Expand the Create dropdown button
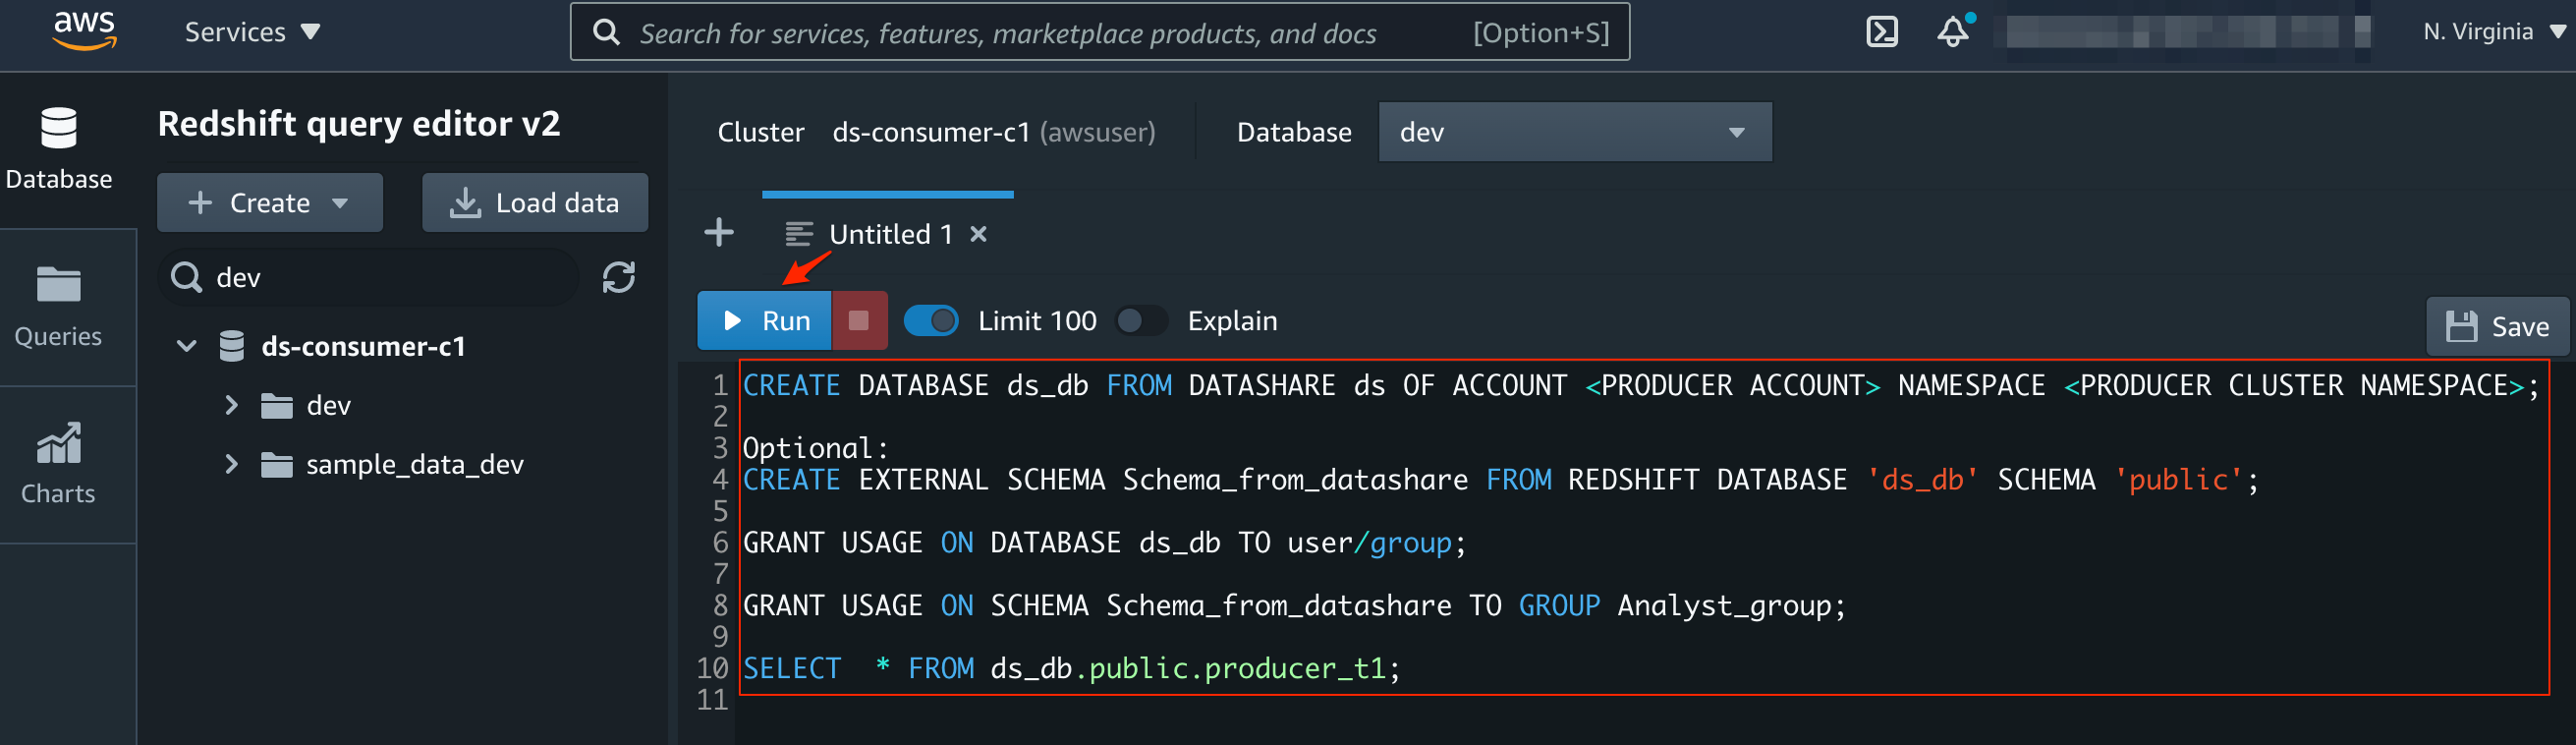This screenshot has height=745, width=2576. pos(269,203)
